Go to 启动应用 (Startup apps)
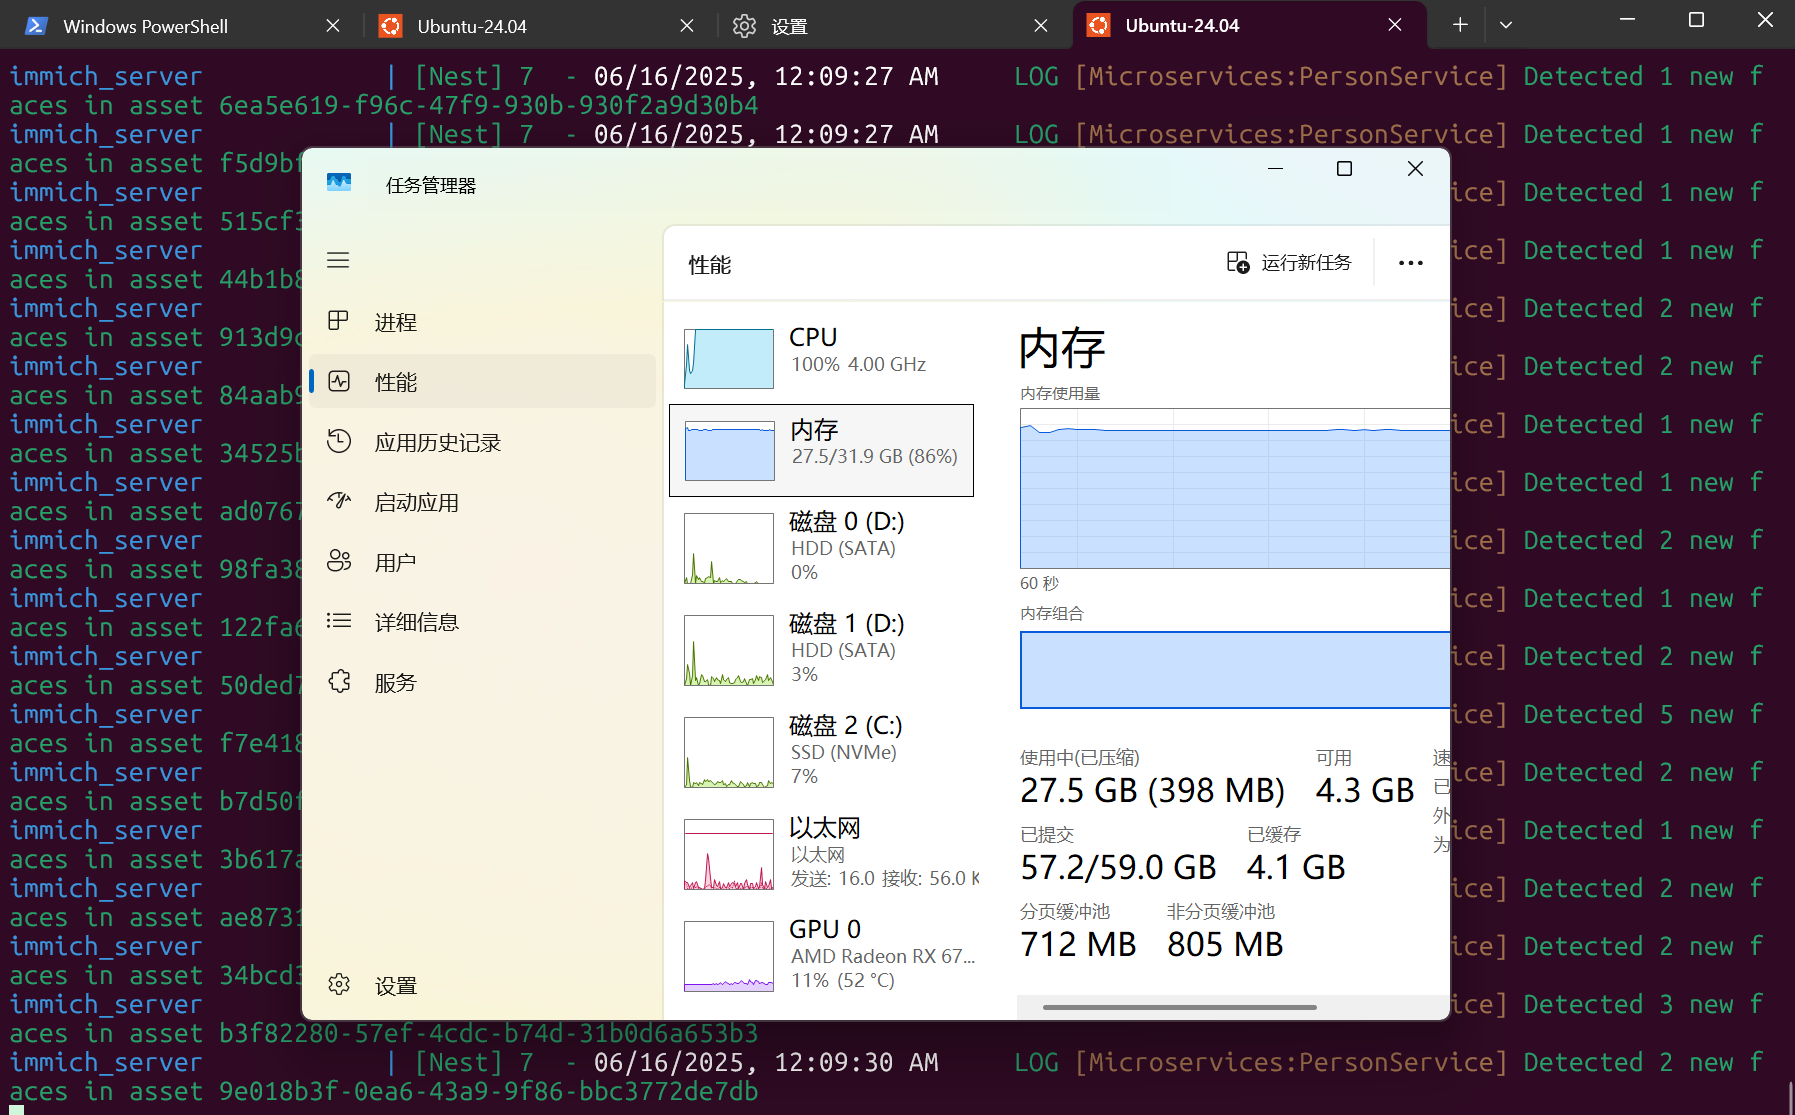1795x1115 pixels. [482, 502]
